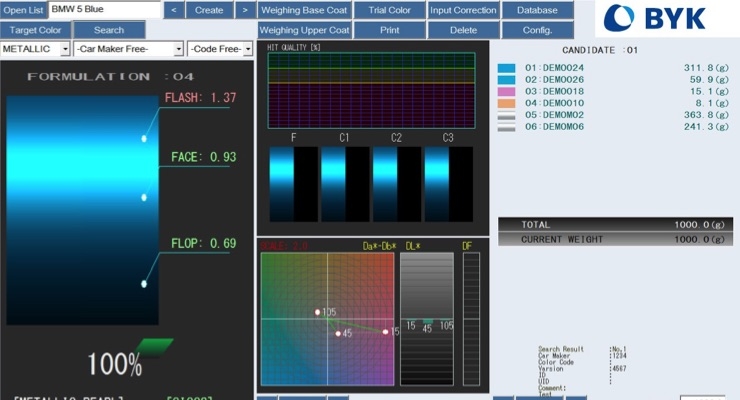The image size is (740, 400).
Task: Click the 241.3 (g) weight value
Action: pyautogui.click(x=706, y=127)
